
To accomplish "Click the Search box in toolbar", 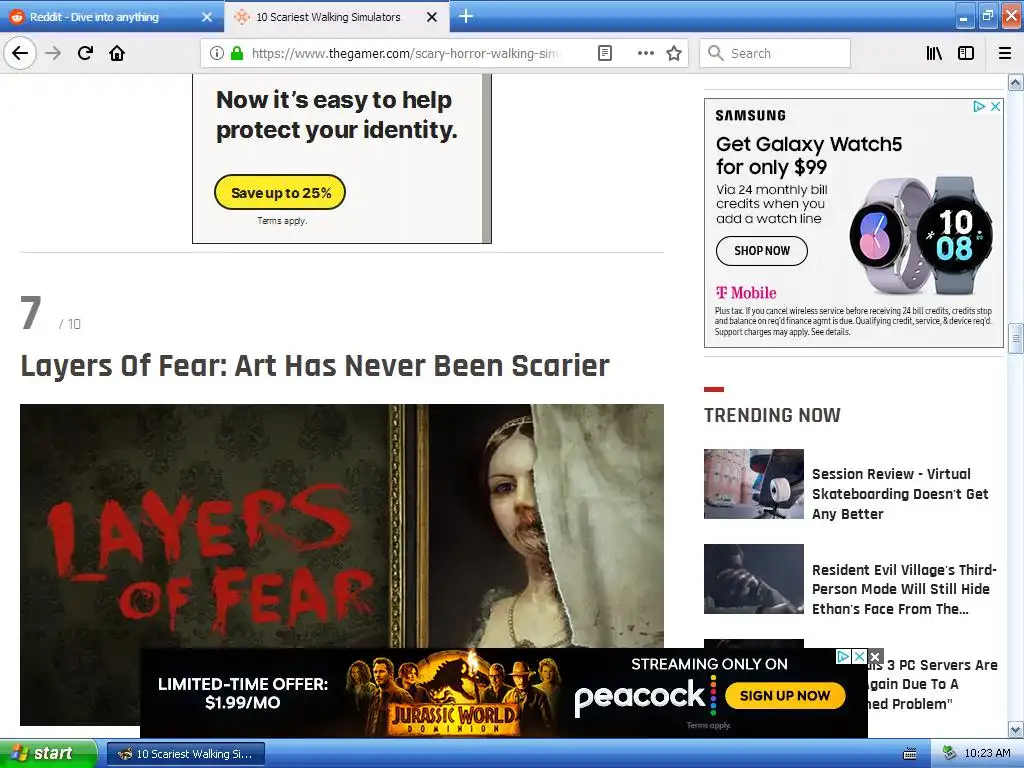I will [x=775, y=53].
